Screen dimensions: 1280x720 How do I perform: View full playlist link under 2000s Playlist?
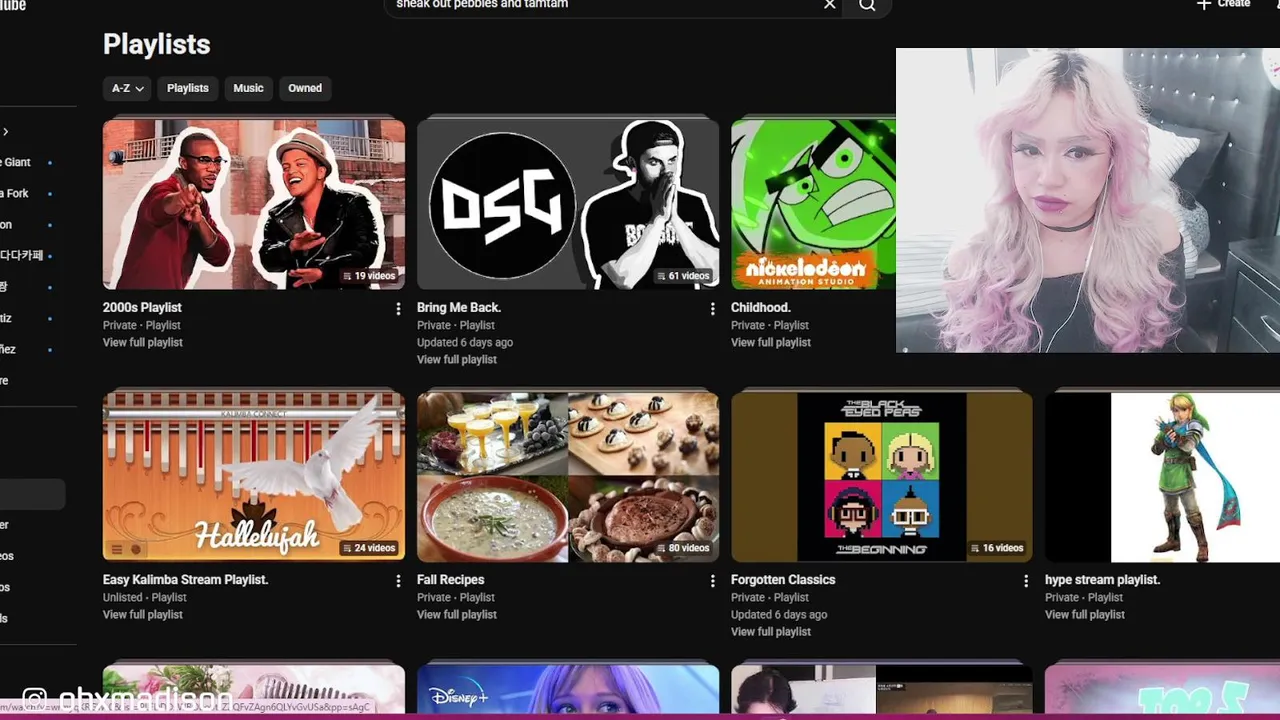pyautogui.click(x=143, y=342)
